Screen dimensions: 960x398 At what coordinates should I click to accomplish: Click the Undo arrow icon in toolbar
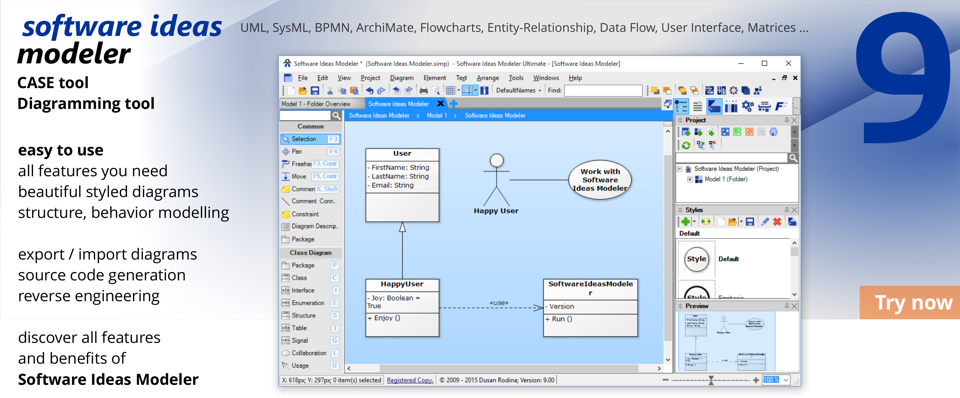pos(370,91)
